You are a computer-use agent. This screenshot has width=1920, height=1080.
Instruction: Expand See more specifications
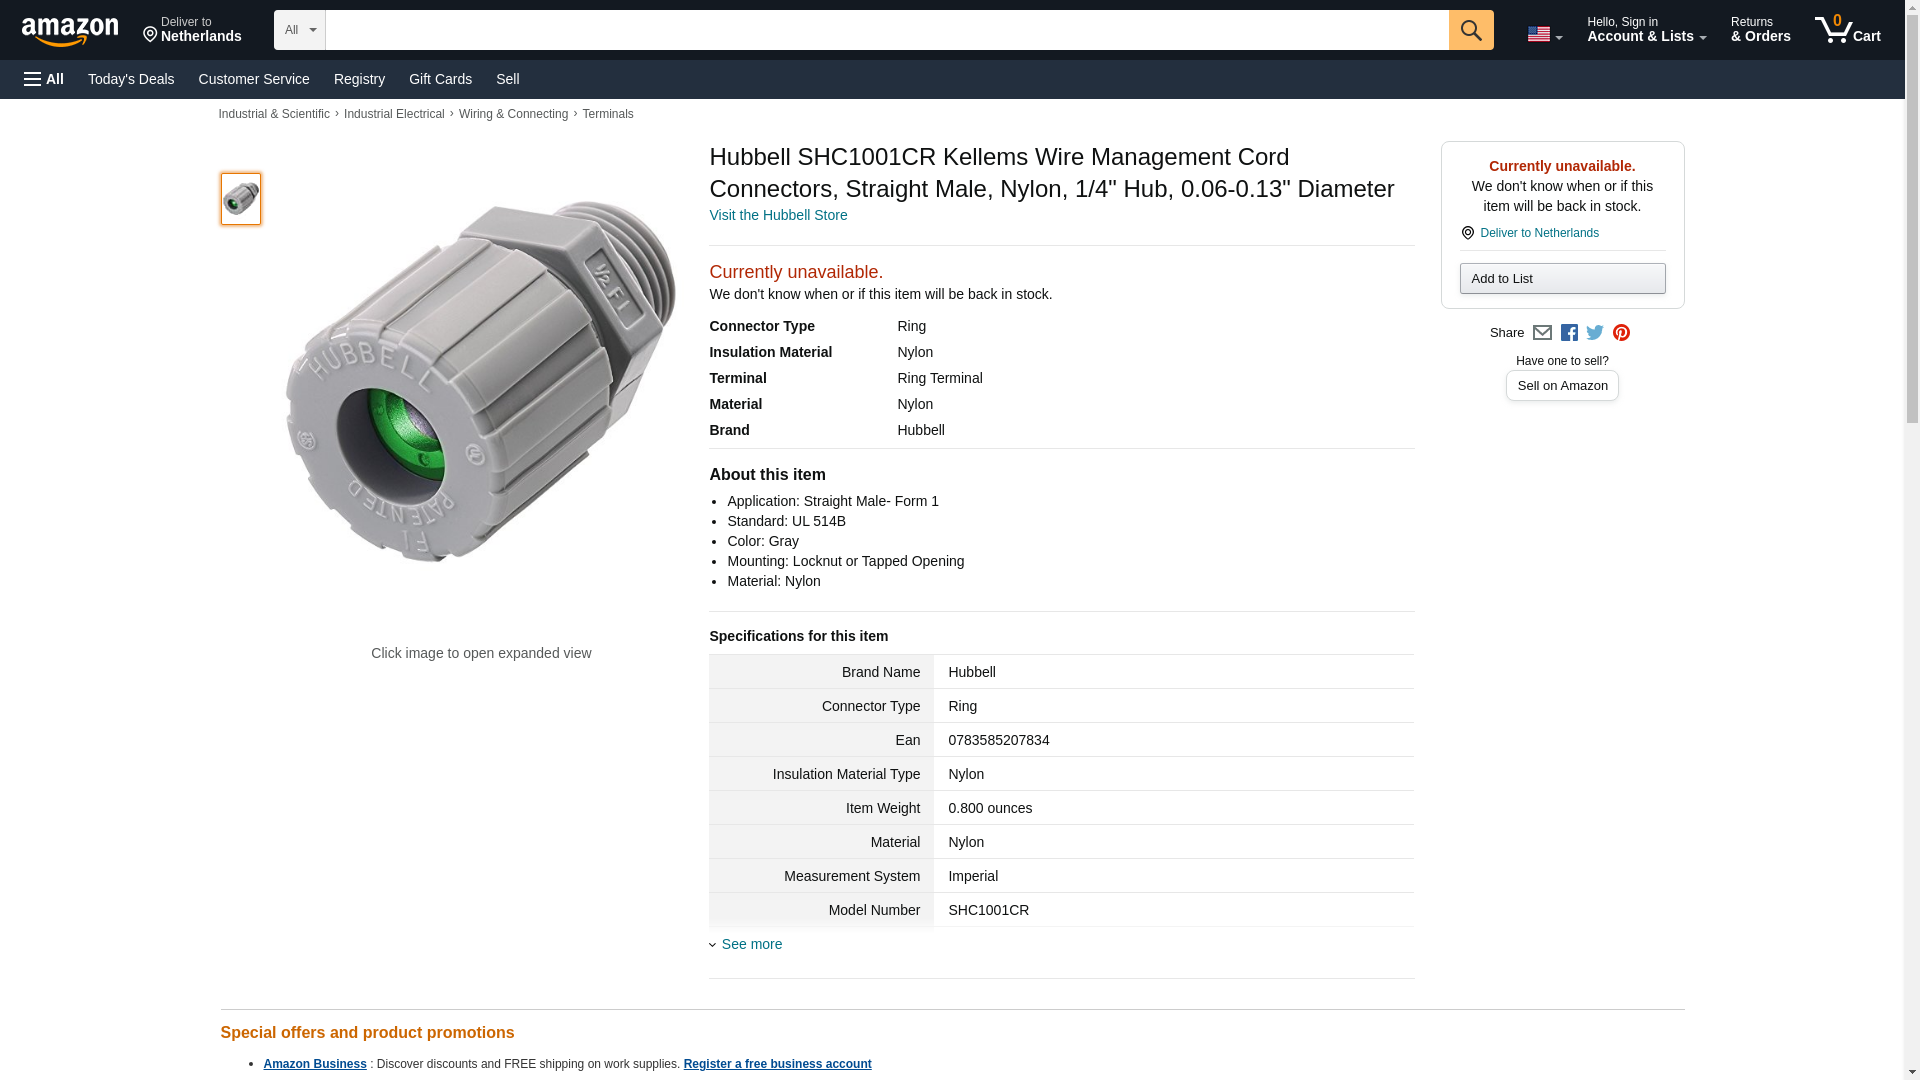(750, 944)
